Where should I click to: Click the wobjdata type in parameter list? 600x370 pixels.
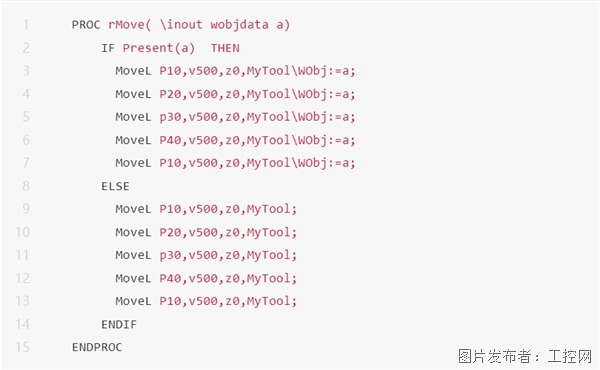point(239,25)
